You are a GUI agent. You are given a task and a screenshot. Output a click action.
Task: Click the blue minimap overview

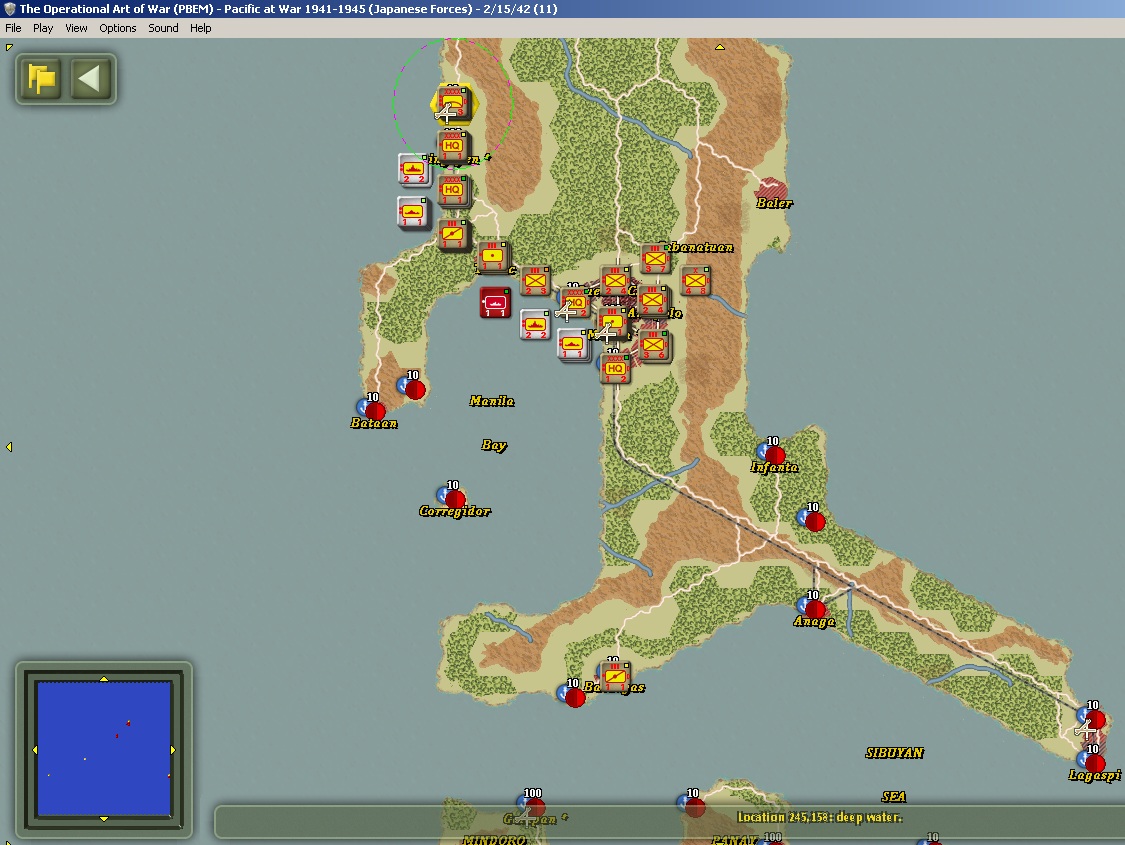coord(104,749)
